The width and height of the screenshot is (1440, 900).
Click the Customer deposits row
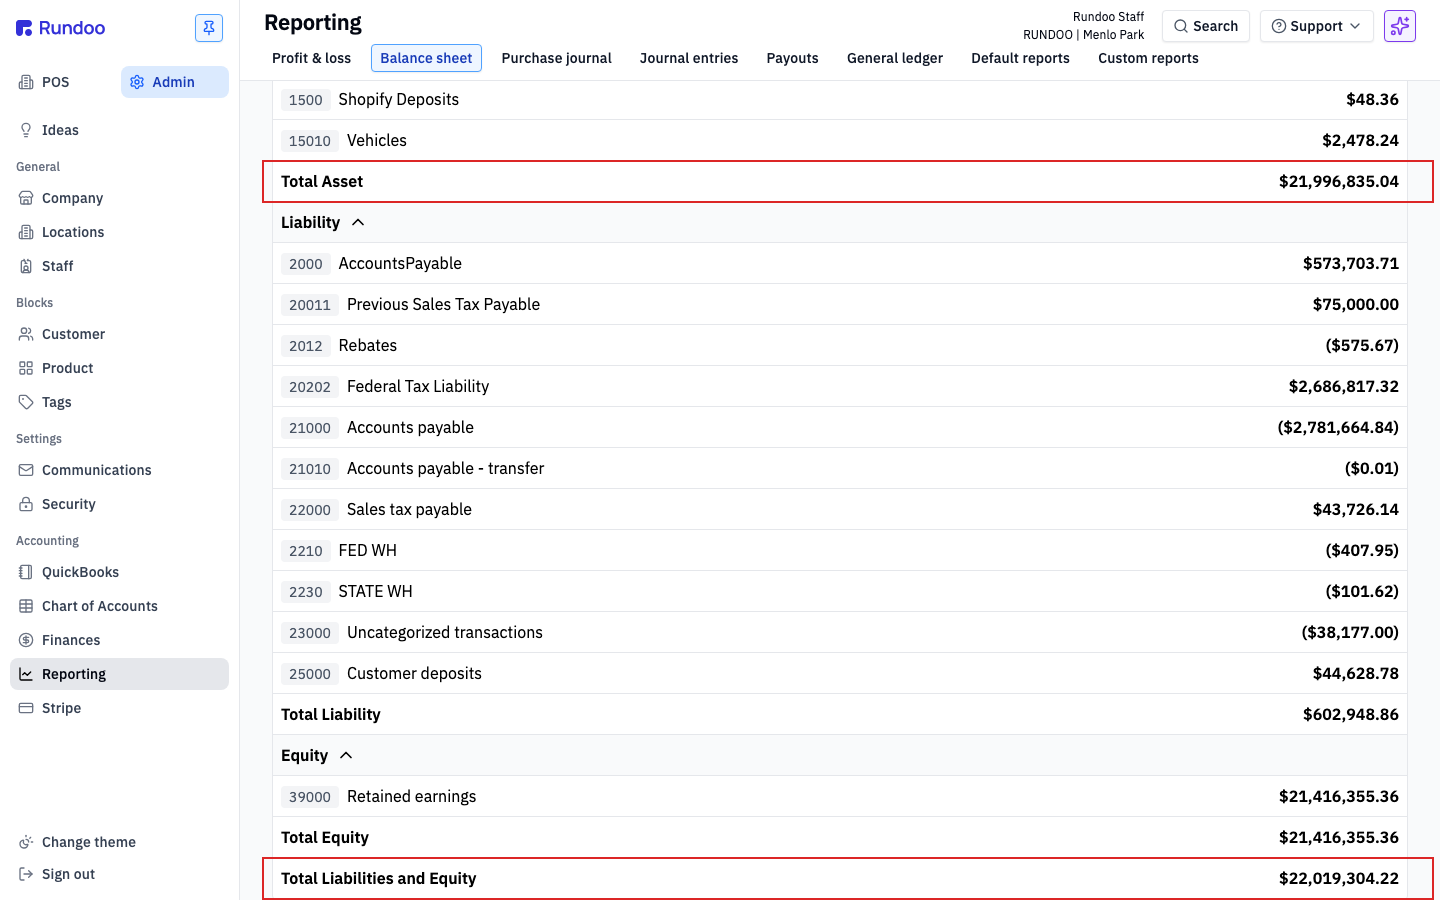pyautogui.click(x=840, y=673)
